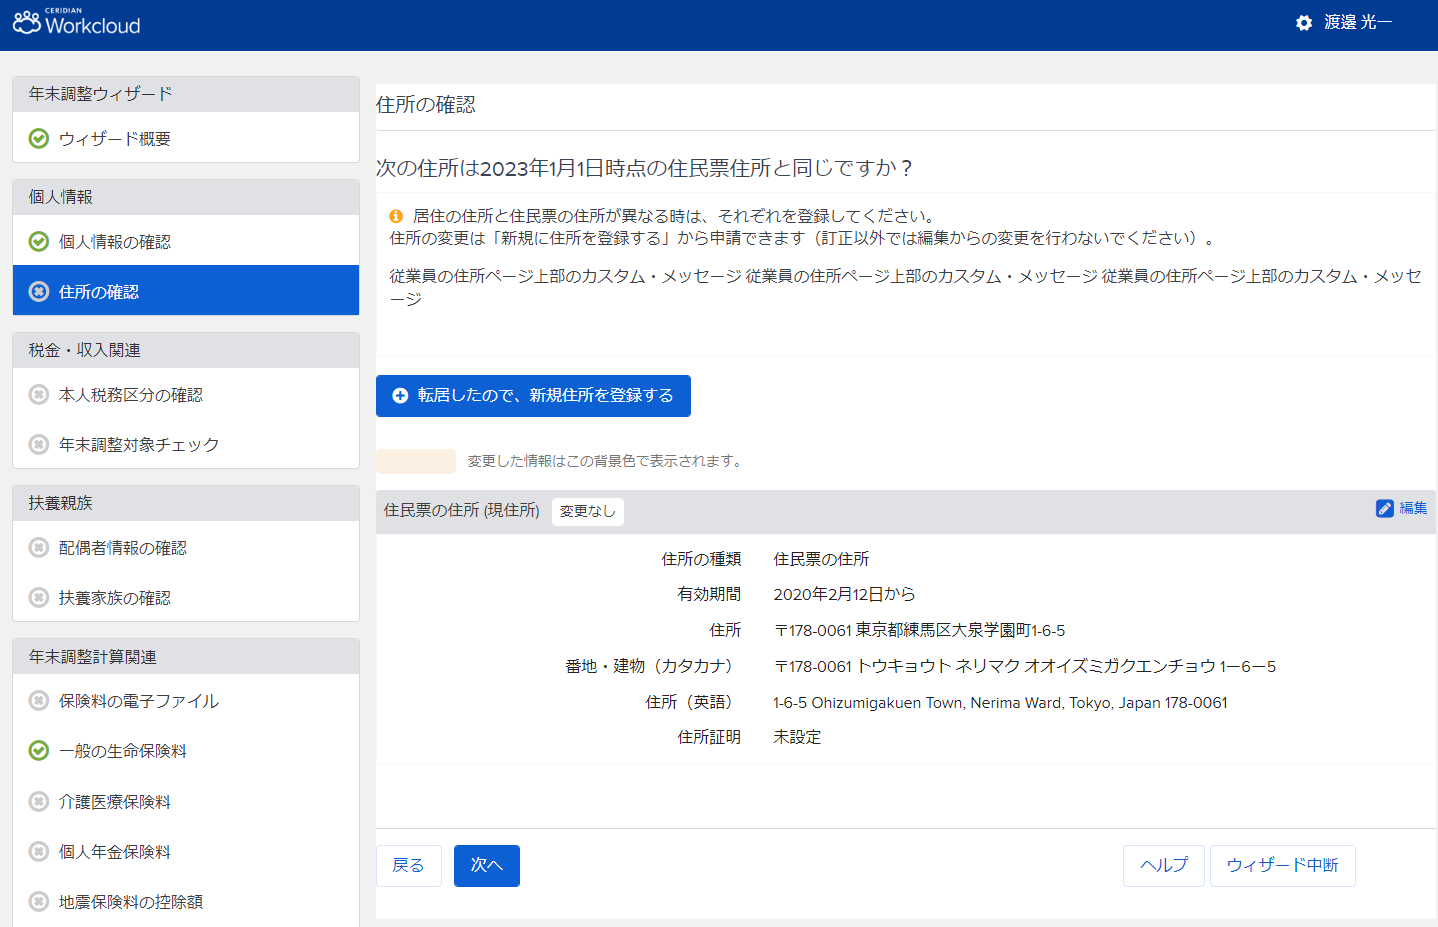Click gray status icon beside 介護医療保険料
Screen dimensions: 1438x927
tap(39, 801)
